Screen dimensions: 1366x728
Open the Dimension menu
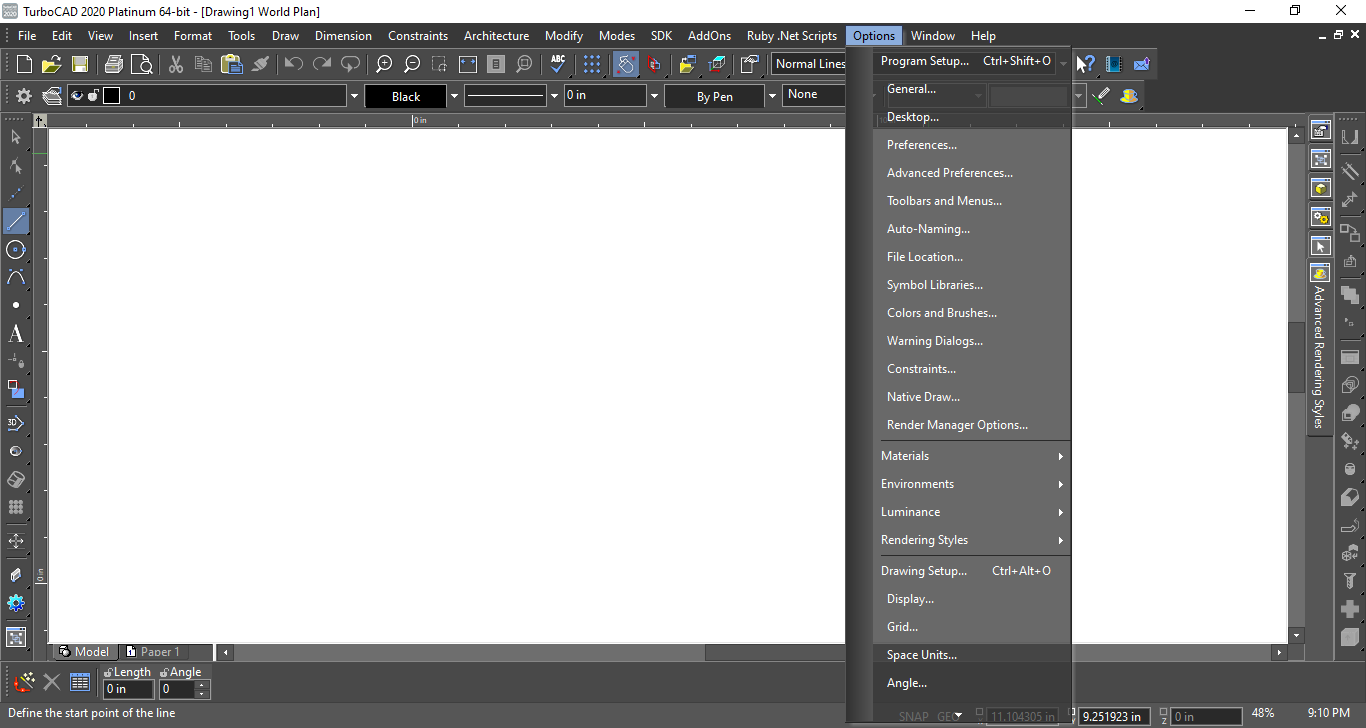(343, 36)
